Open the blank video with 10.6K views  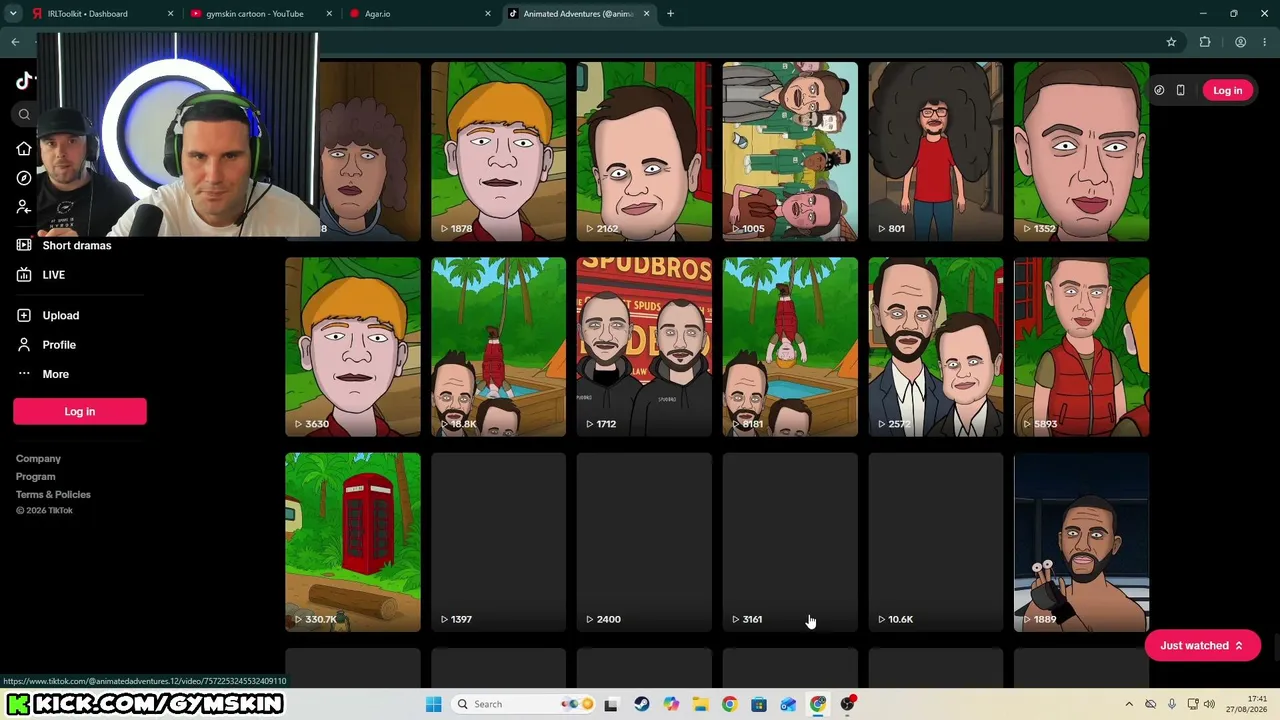(x=936, y=542)
